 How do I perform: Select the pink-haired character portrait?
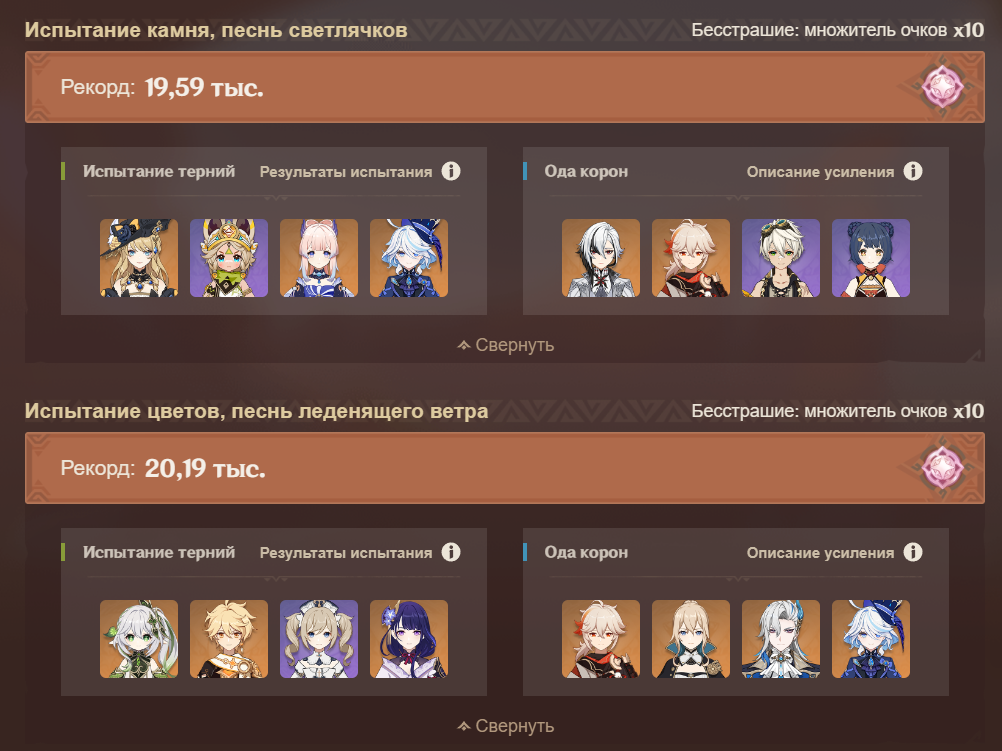tap(319, 258)
